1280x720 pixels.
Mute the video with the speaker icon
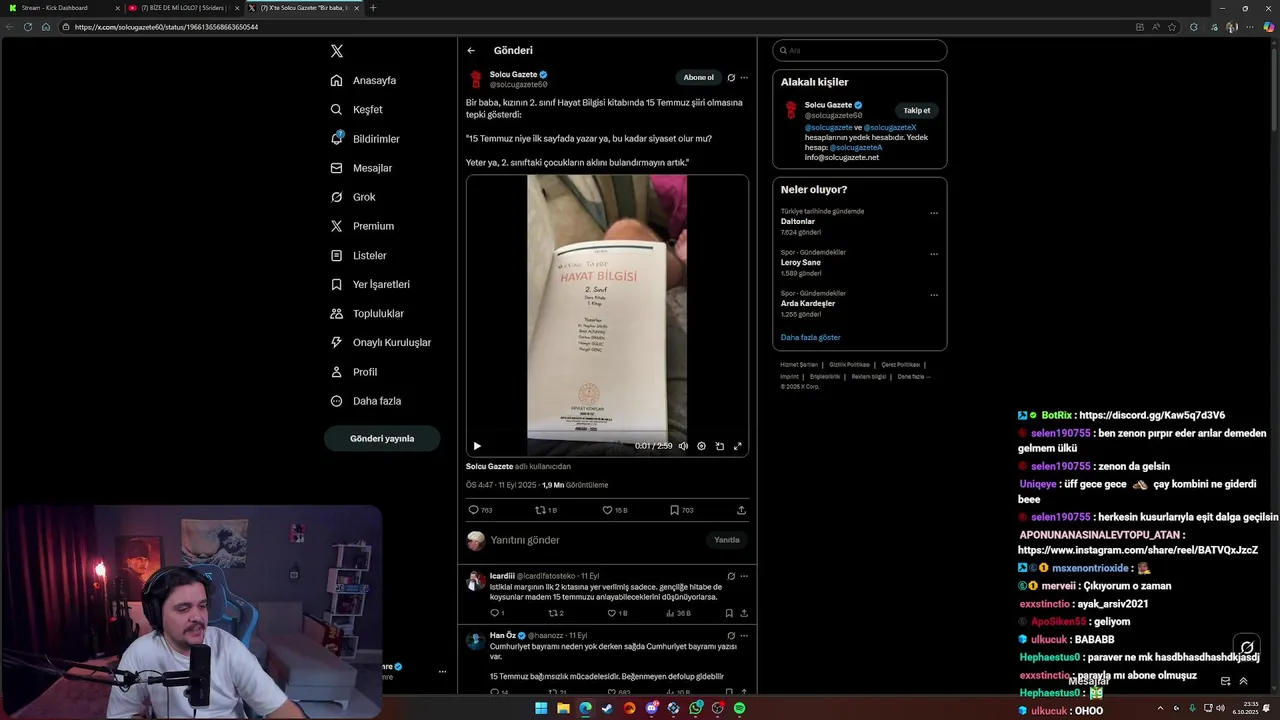(683, 446)
